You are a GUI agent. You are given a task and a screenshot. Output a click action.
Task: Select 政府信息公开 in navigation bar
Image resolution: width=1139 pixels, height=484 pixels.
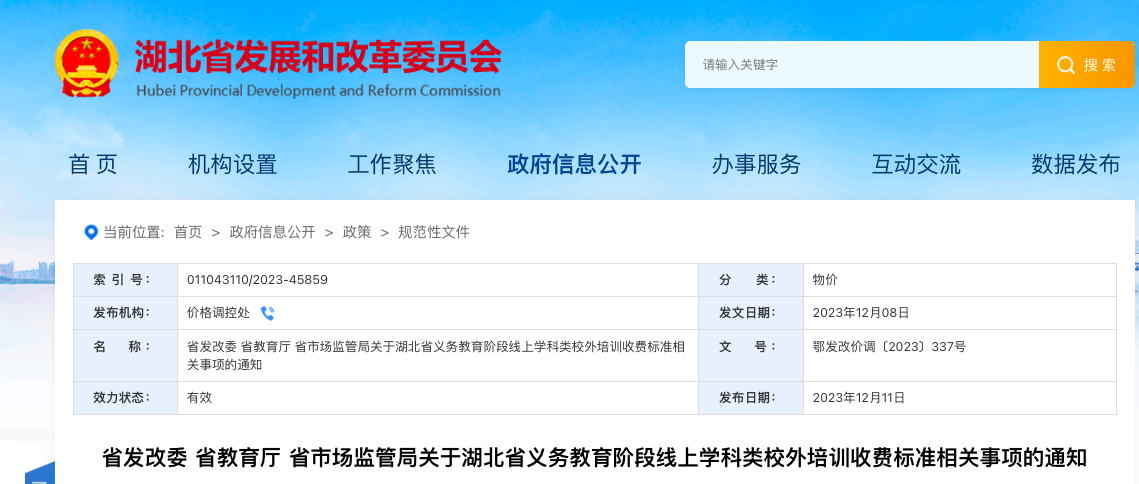pyautogui.click(x=574, y=165)
